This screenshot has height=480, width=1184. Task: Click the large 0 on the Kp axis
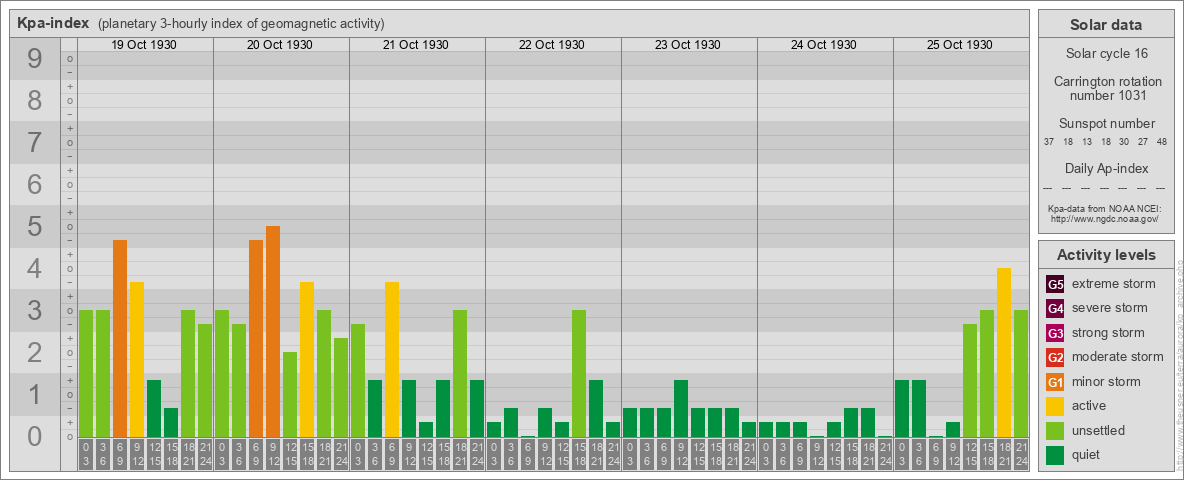[x=35, y=436]
